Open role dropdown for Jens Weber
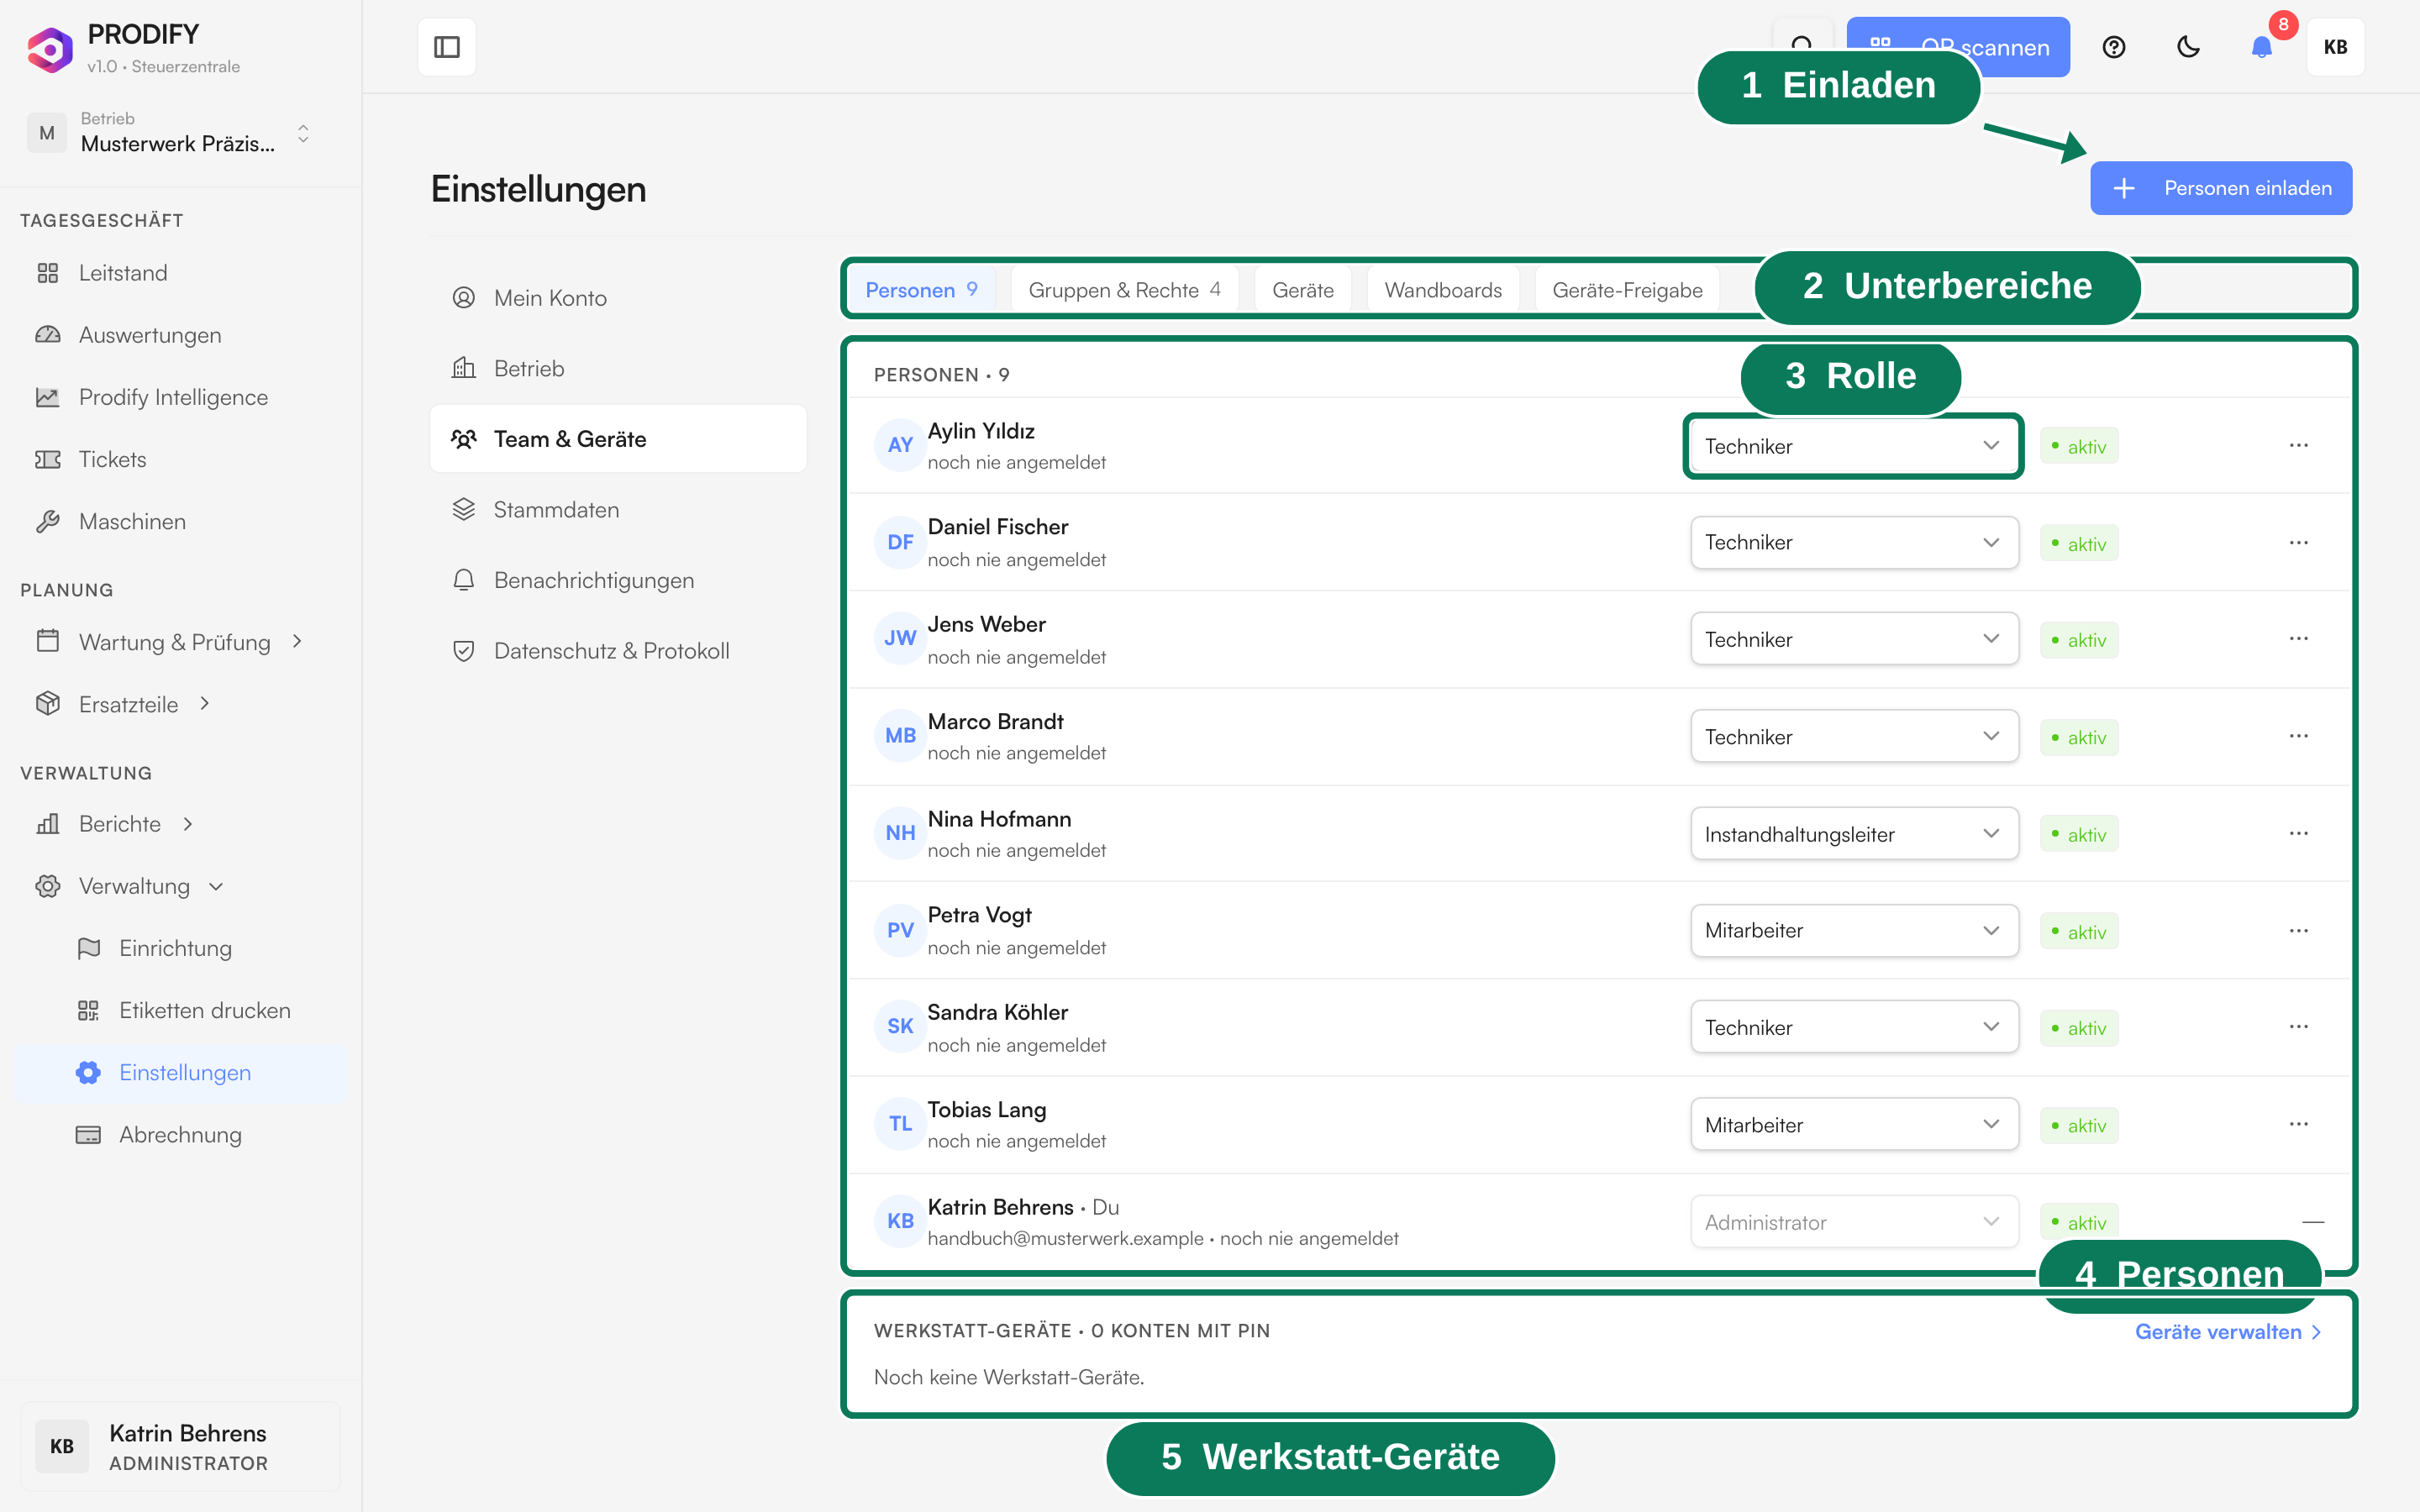The image size is (2420, 1512). [x=1854, y=639]
